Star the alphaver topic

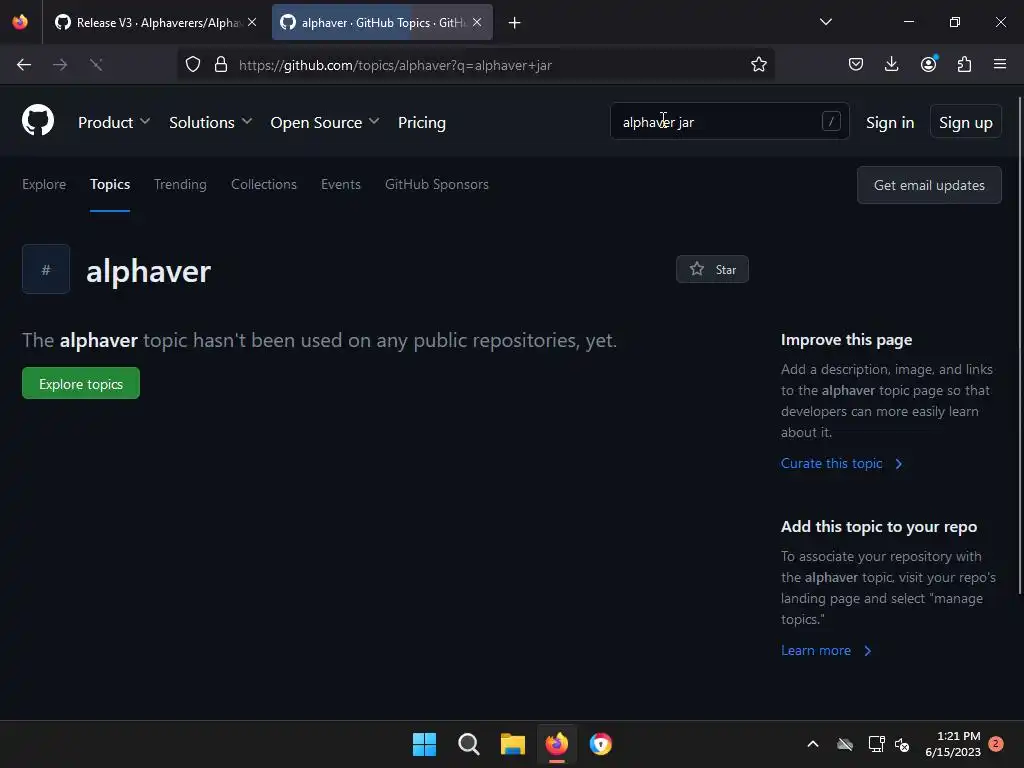coord(712,269)
